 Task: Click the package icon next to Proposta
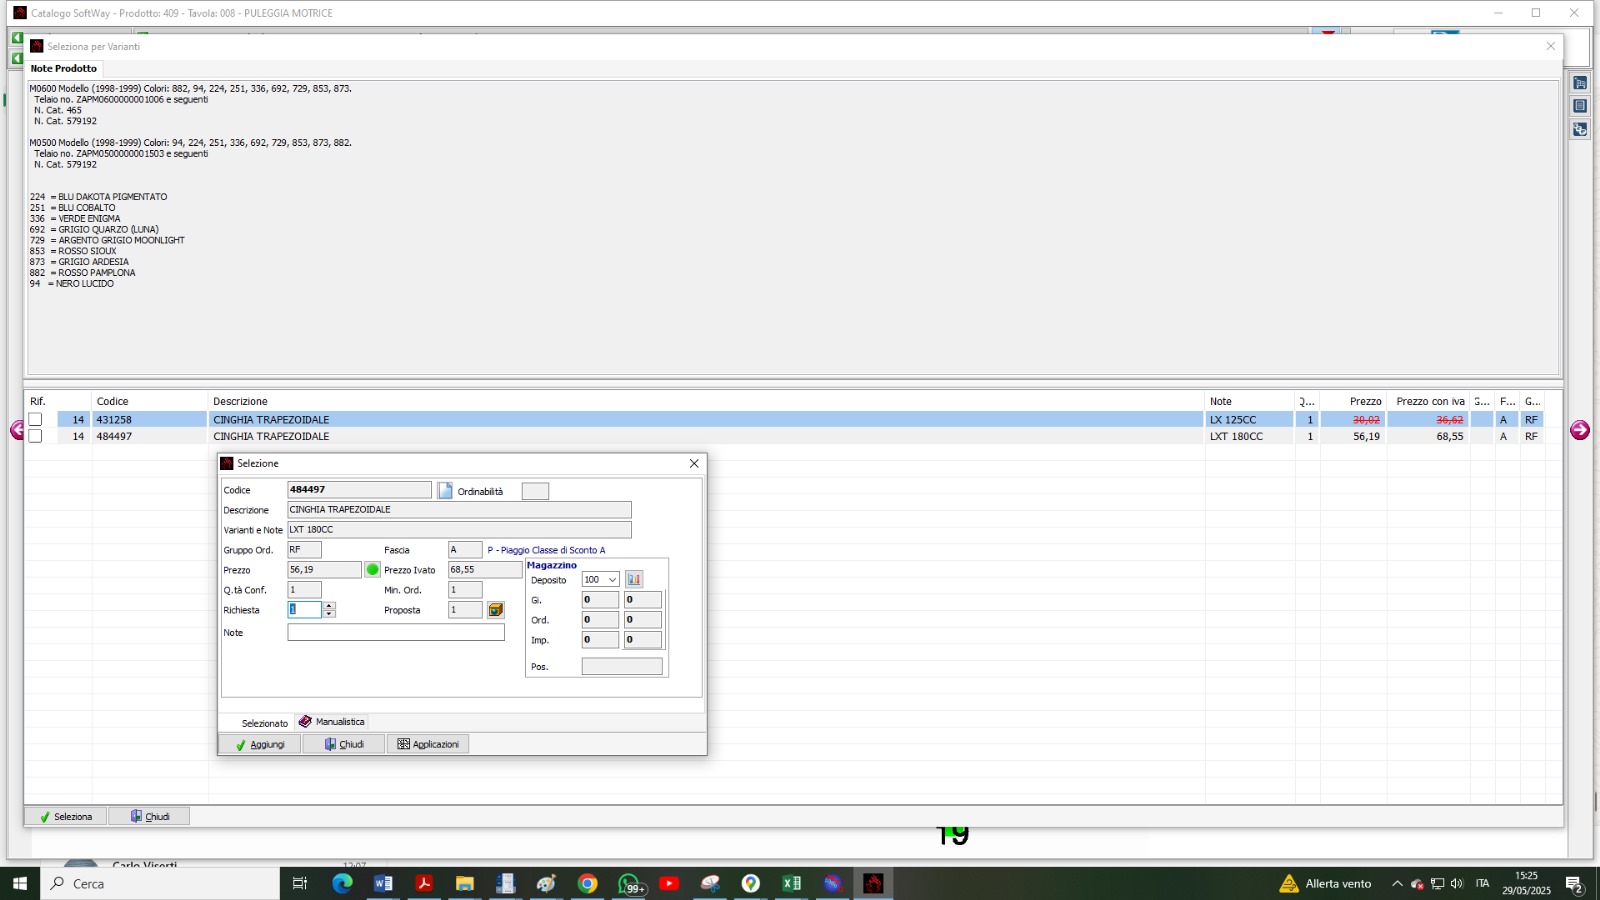(496, 610)
